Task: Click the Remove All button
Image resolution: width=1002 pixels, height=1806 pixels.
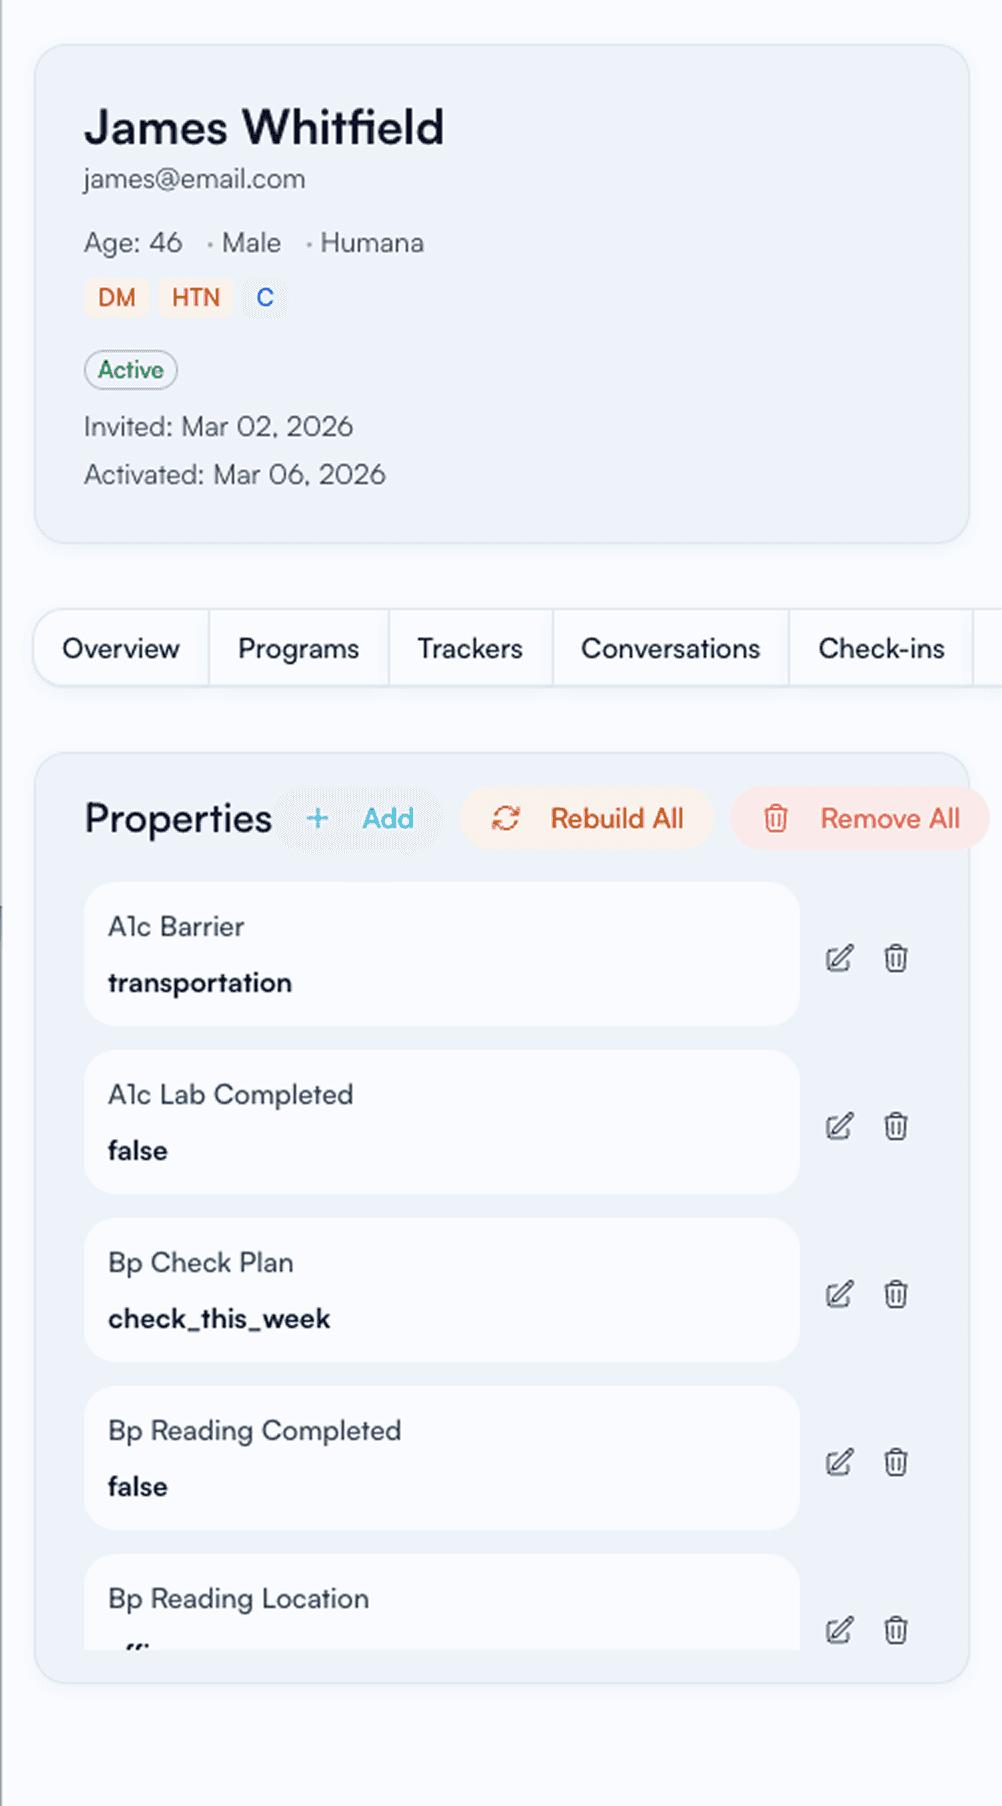Action: pyautogui.click(x=861, y=819)
